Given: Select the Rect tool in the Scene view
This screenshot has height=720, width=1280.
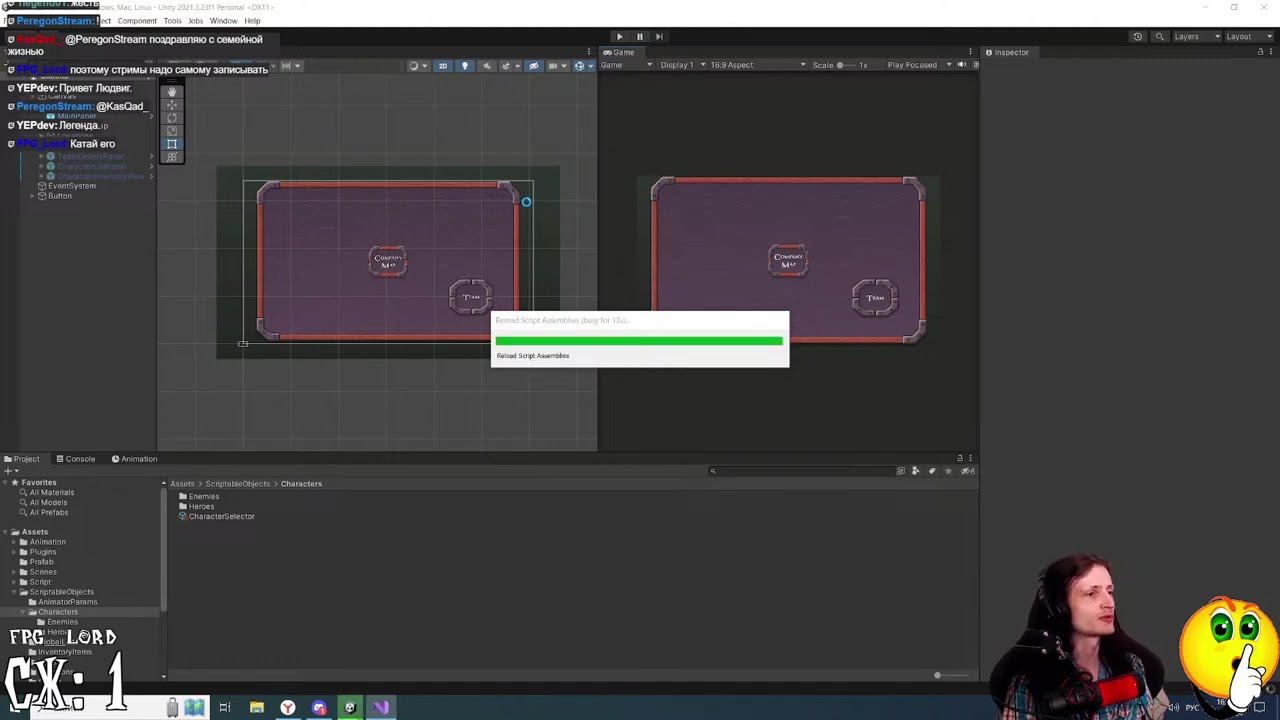Looking at the screenshot, I should pos(172,144).
